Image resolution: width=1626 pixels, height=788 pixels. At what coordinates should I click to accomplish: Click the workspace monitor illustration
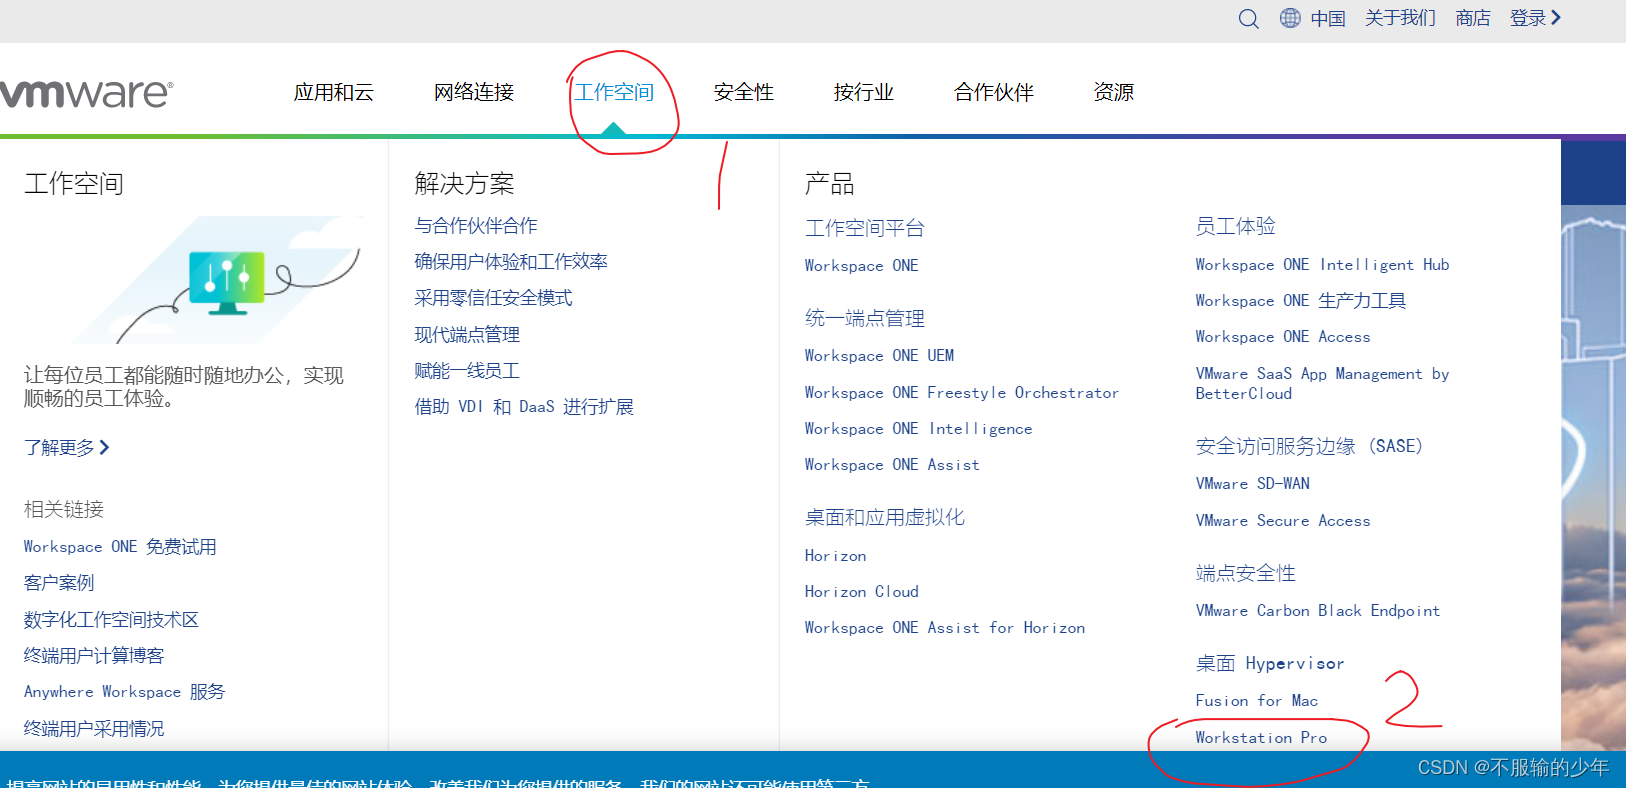click(x=227, y=281)
